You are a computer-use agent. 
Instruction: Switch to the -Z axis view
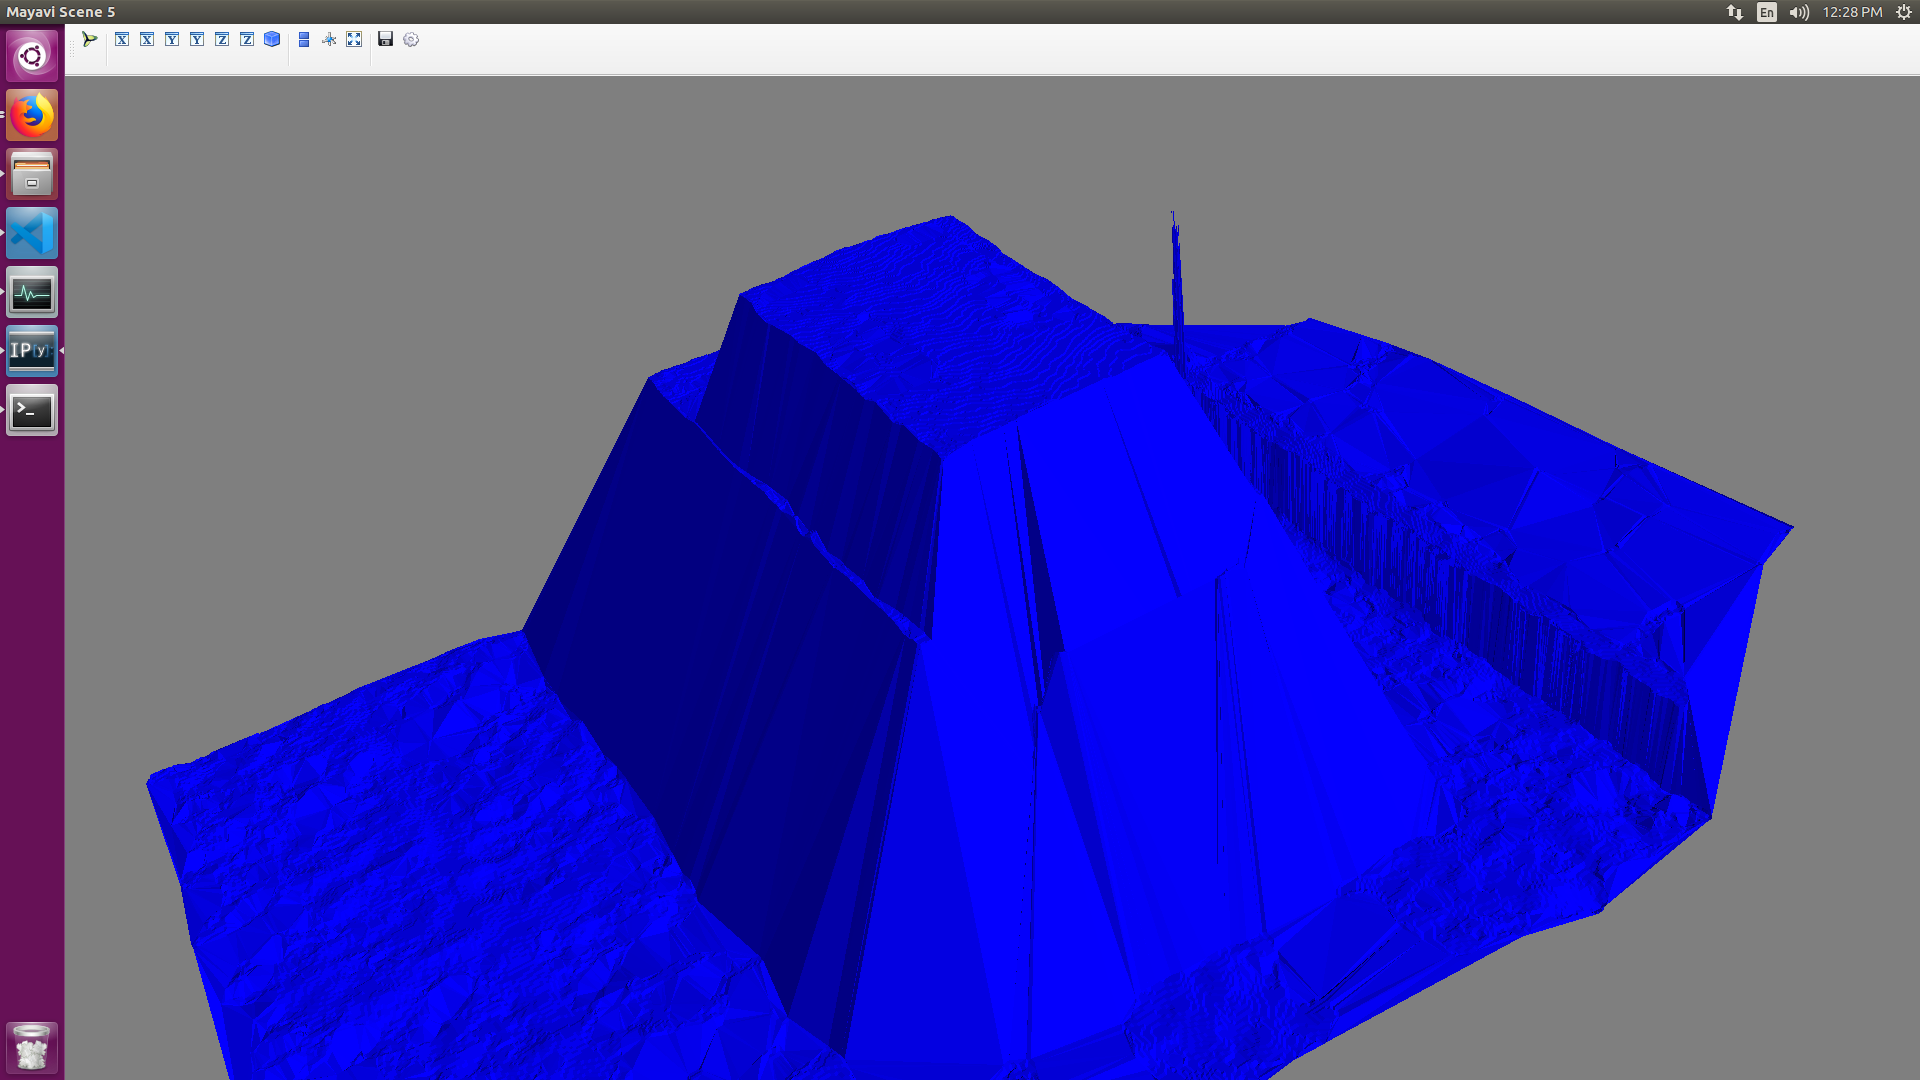(x=246, y=39)
